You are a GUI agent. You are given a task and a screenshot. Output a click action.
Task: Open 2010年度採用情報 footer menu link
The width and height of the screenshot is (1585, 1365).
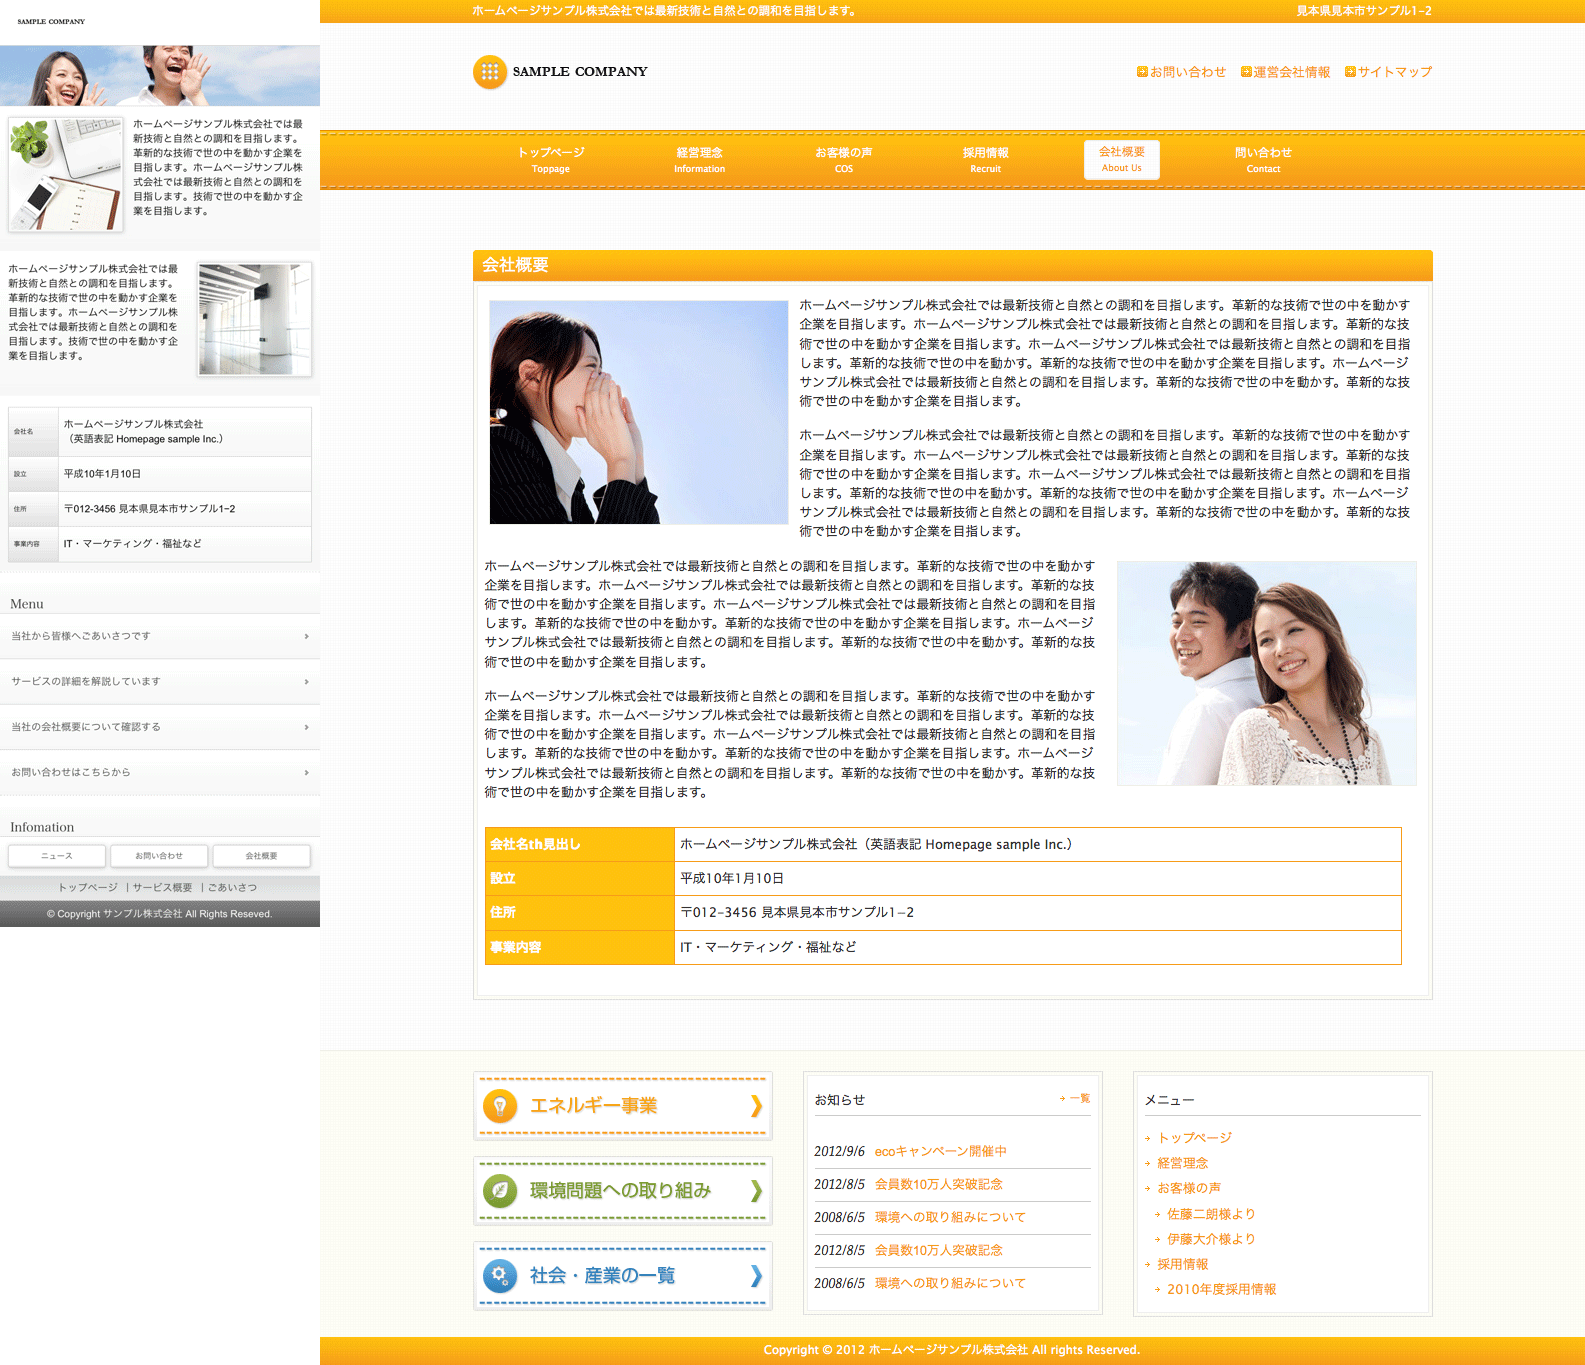point(1221,1289)
